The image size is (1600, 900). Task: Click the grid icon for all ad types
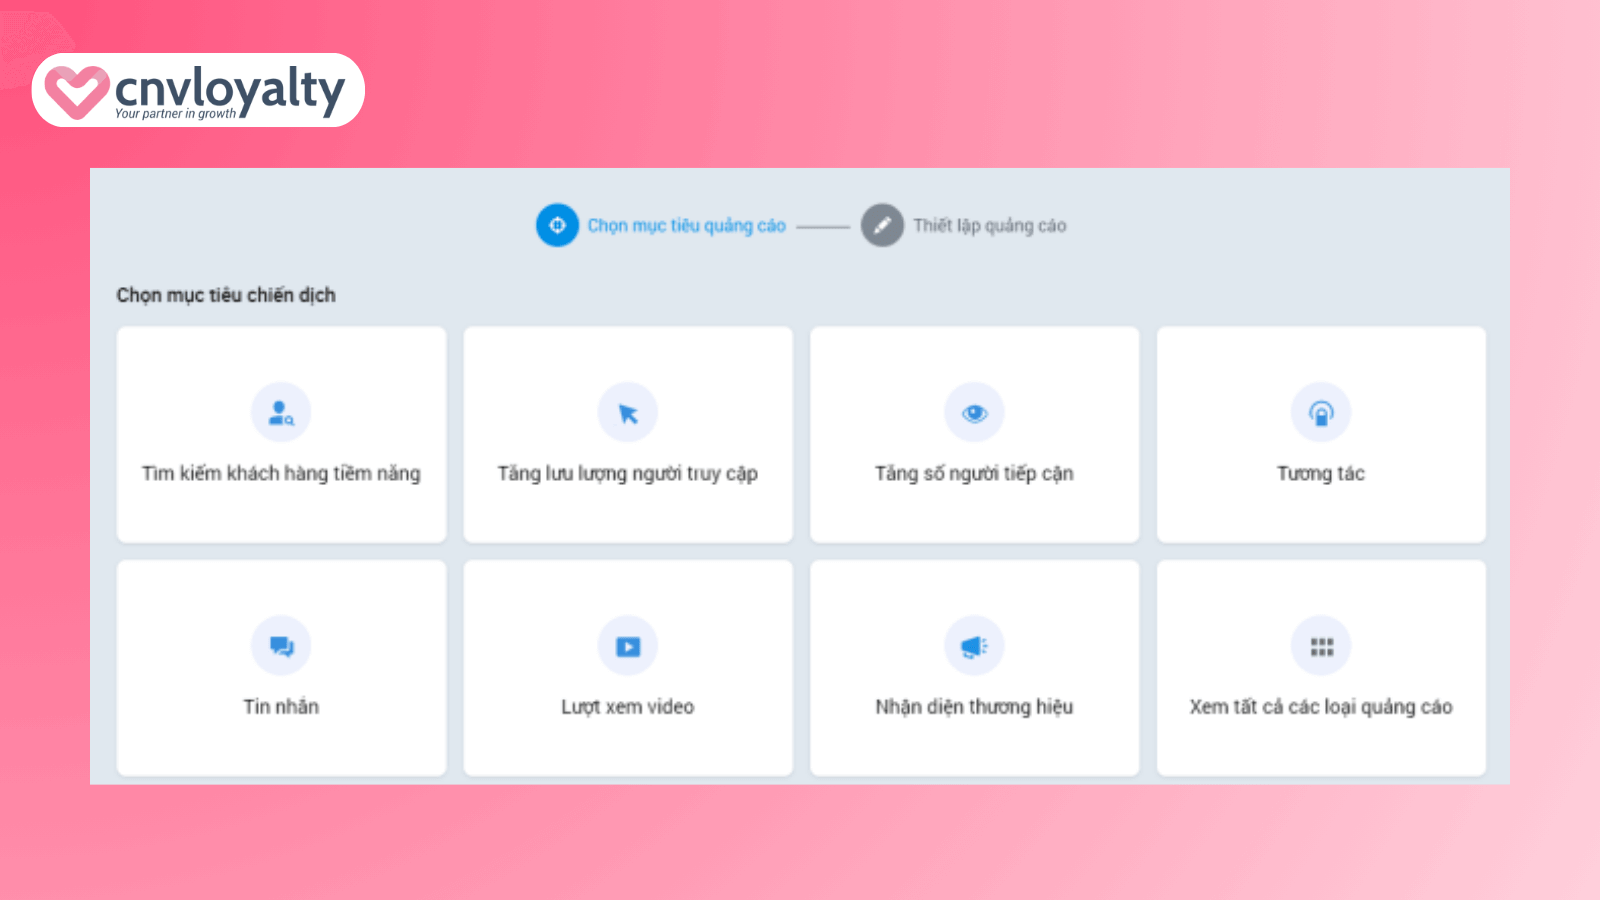pyautogui.click(x=1321, y=646)
